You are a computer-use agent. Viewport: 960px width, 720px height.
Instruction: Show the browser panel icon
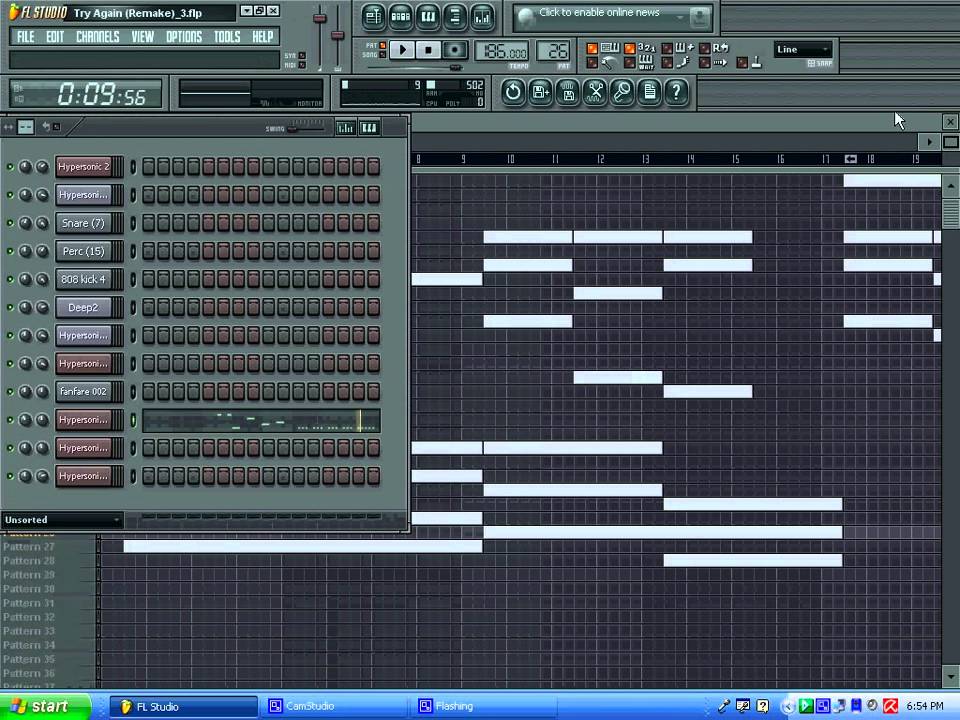click(455, 17)
